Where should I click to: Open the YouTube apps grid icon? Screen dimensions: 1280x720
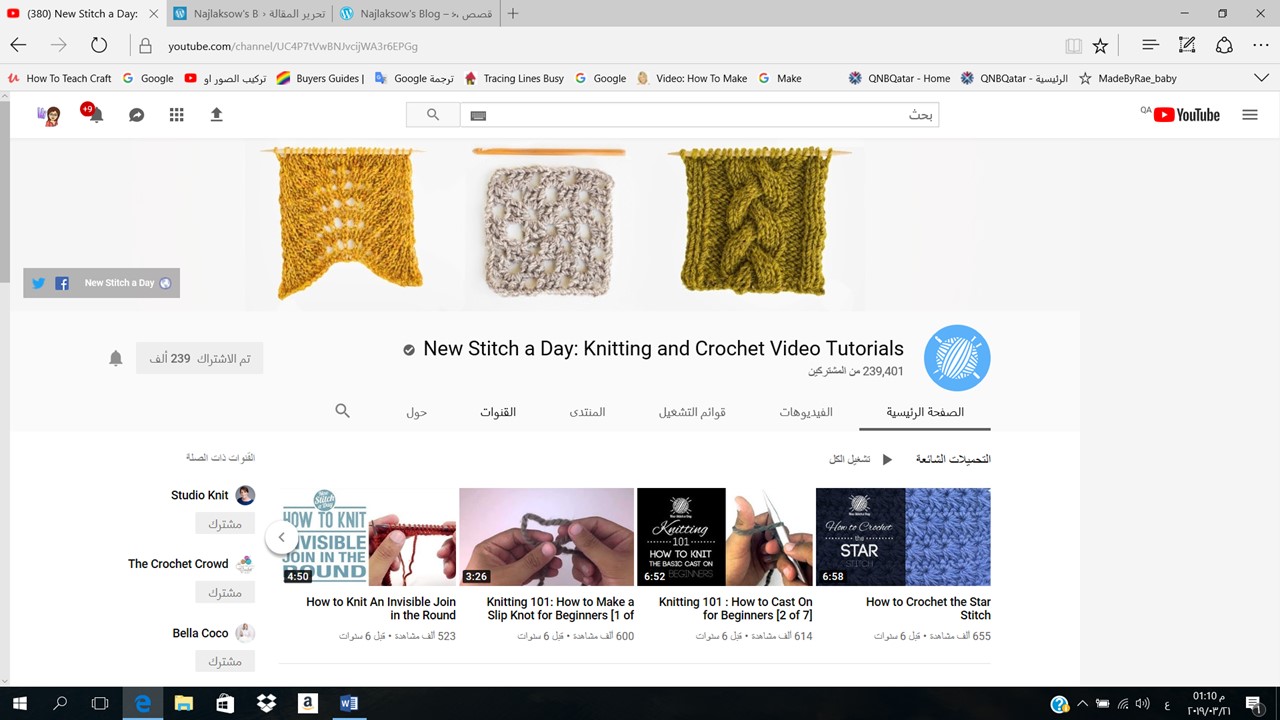pyautogui.click(x=176, y=115)
